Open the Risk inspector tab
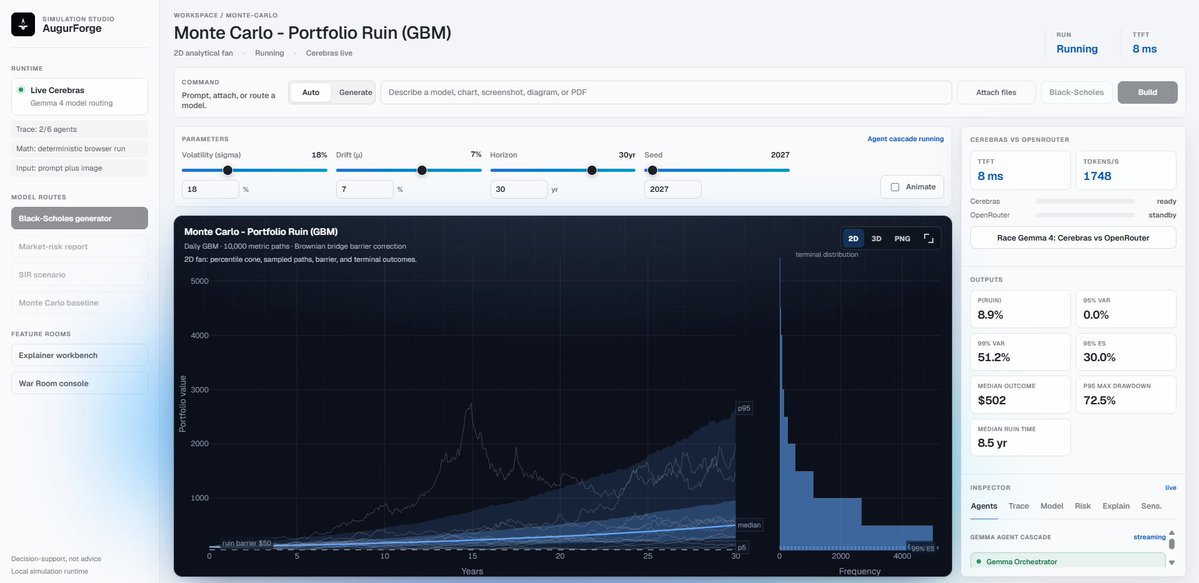 coord(1083,506)
